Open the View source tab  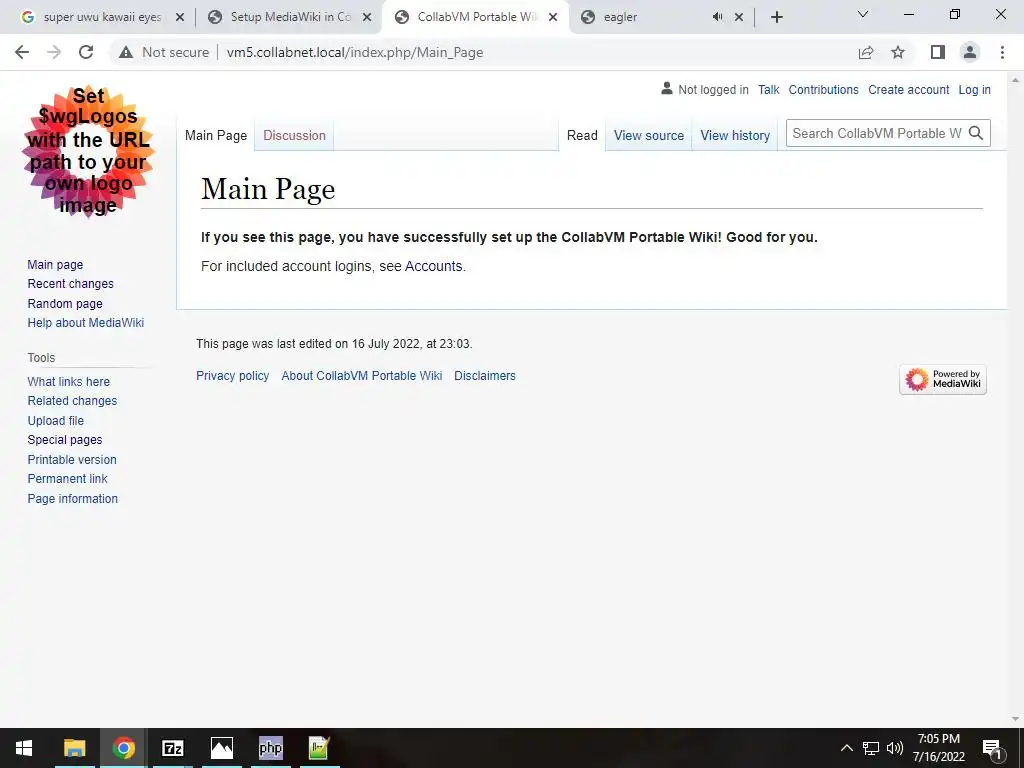tap(648, 135)
